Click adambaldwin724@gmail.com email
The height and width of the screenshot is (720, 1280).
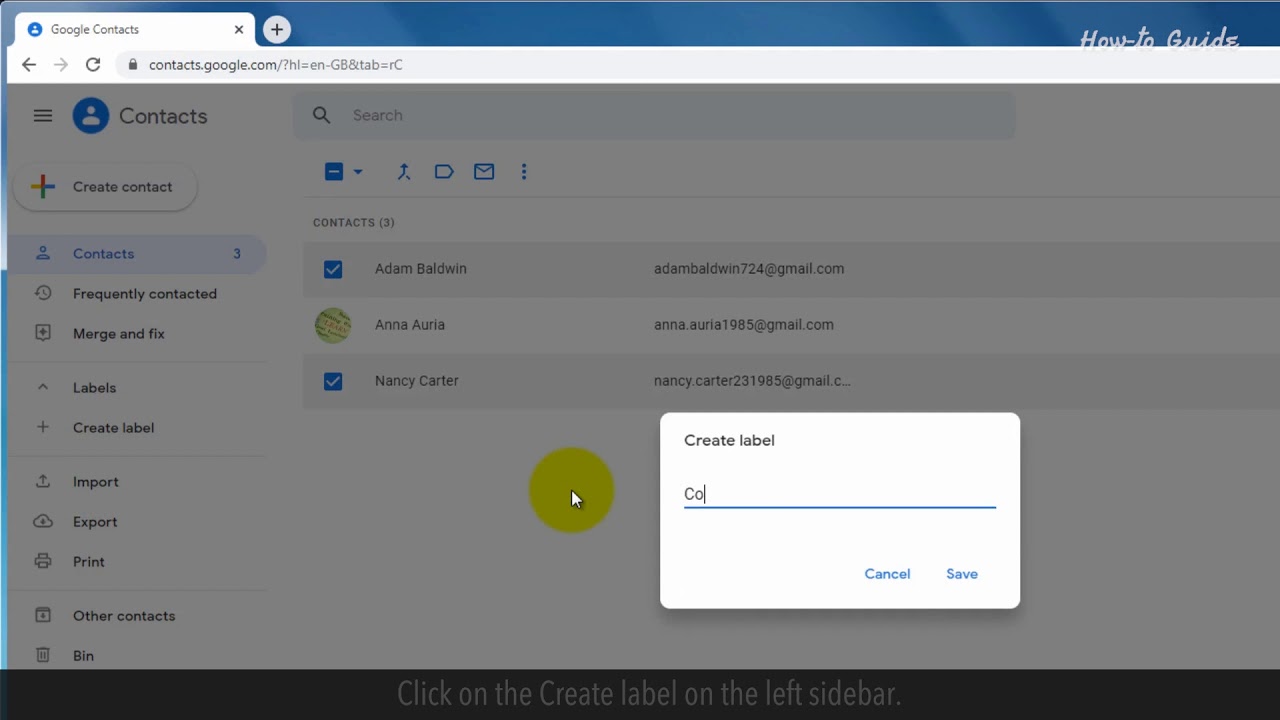749,269
